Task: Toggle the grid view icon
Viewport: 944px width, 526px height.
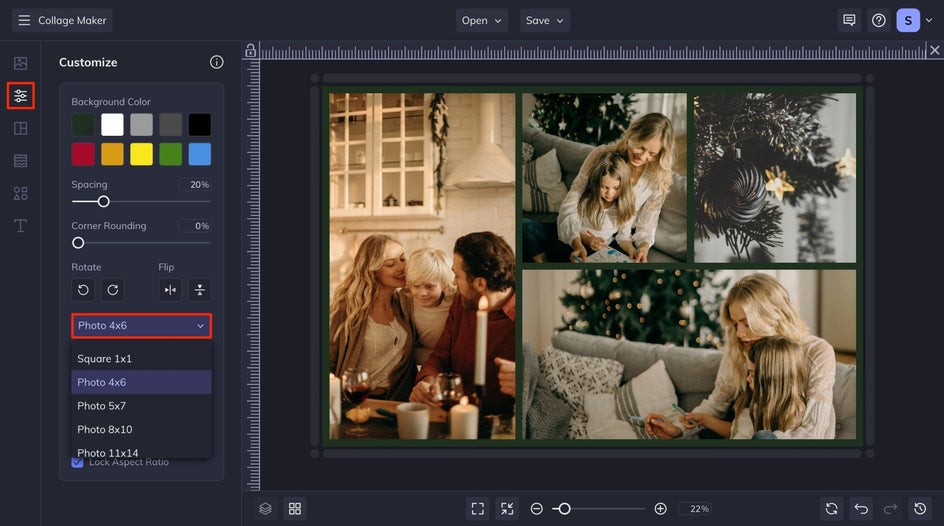Action: pos(295,509)
